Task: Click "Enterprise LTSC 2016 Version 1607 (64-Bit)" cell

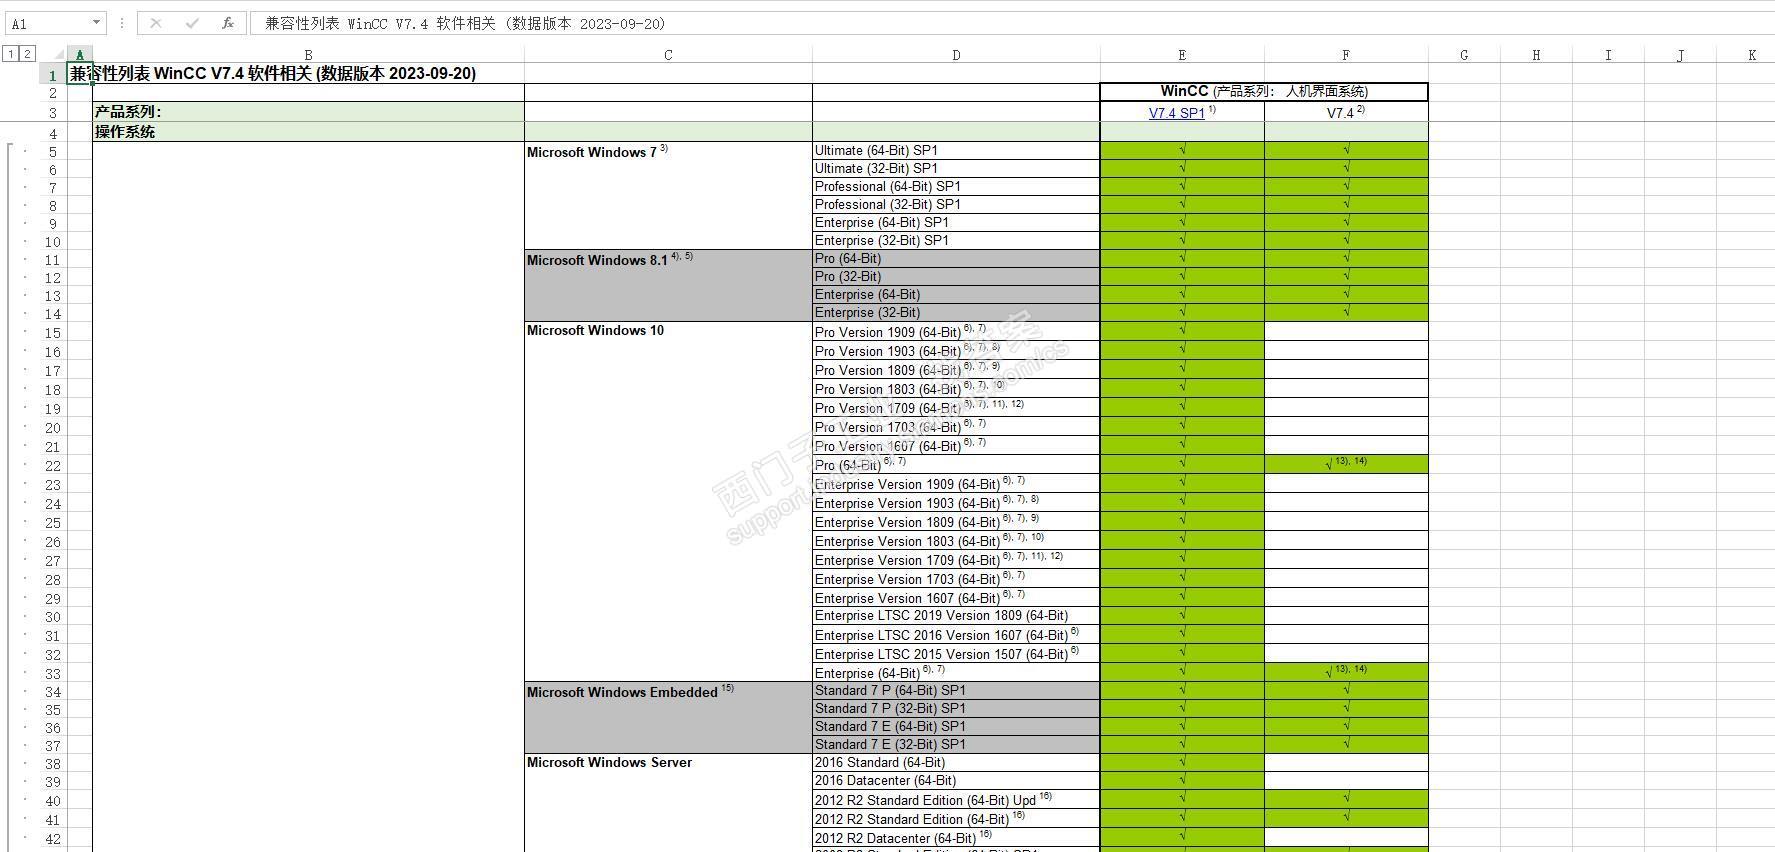Action: tap(956, 635)
